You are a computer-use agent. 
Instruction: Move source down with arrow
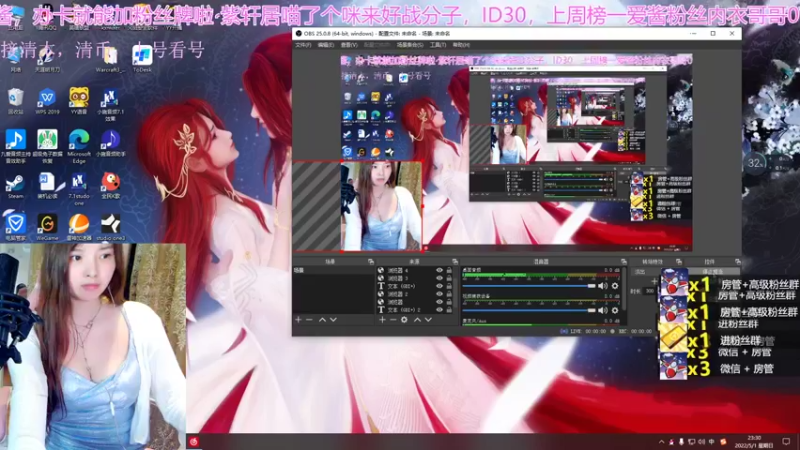(428, 320)
